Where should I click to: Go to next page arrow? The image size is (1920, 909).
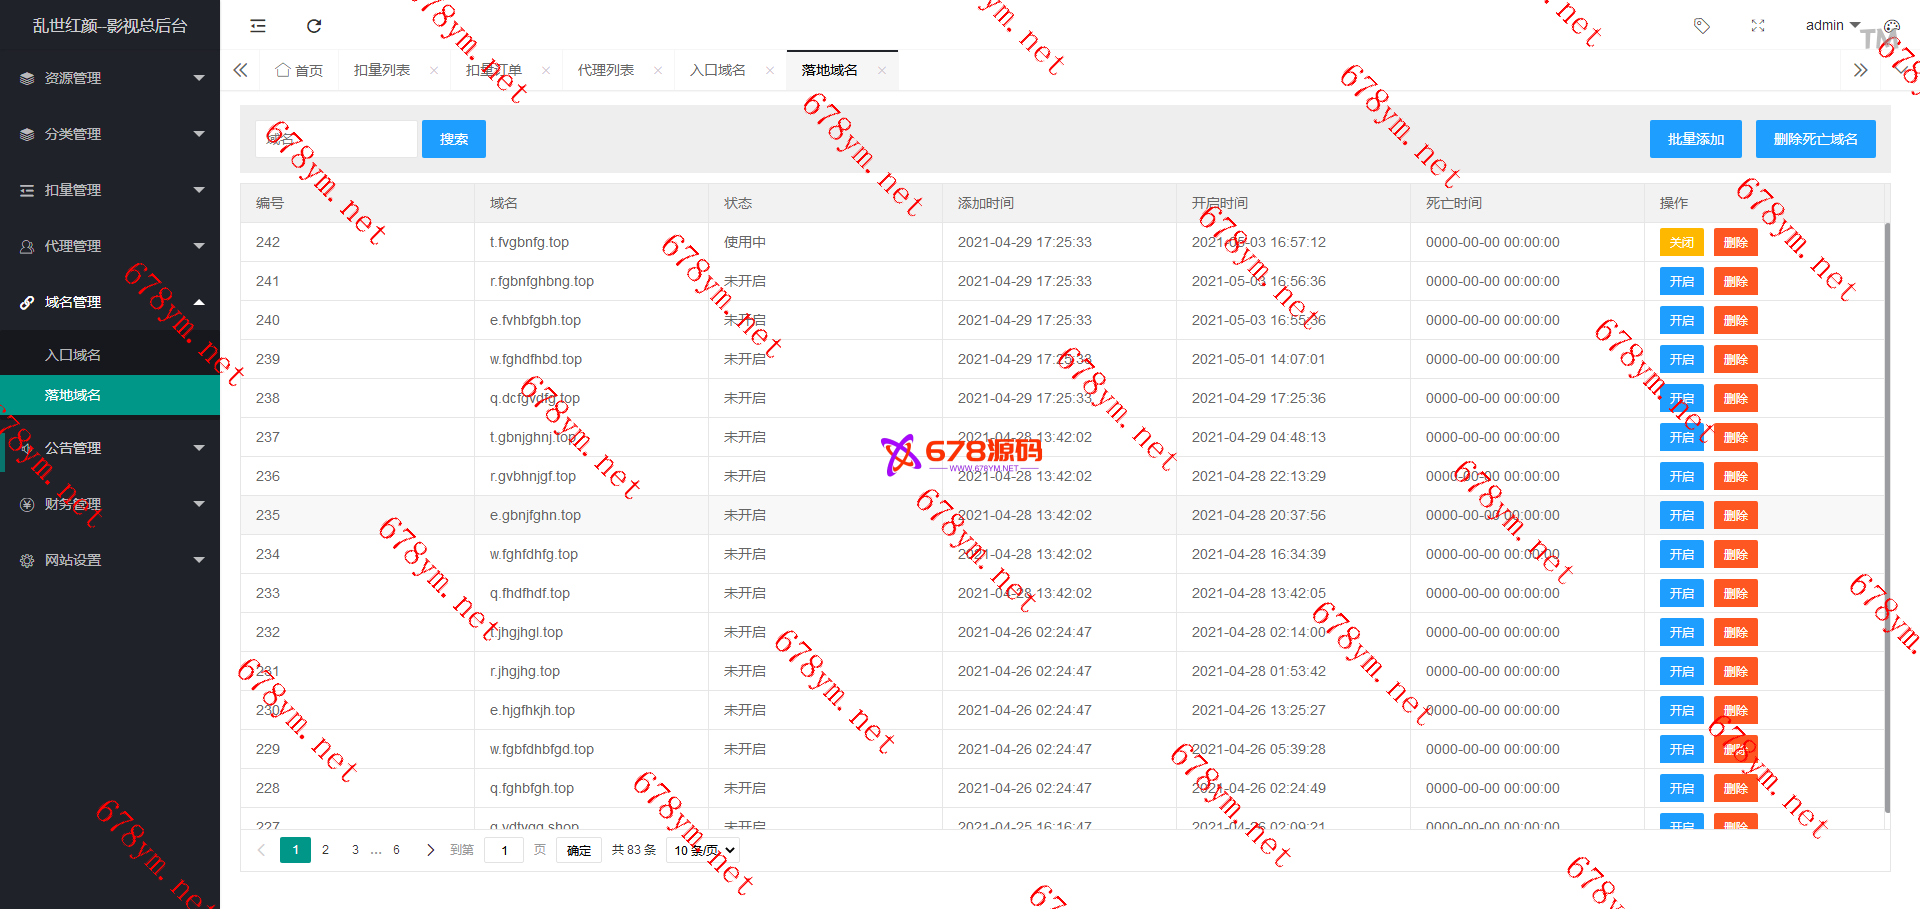click(430, 850)
